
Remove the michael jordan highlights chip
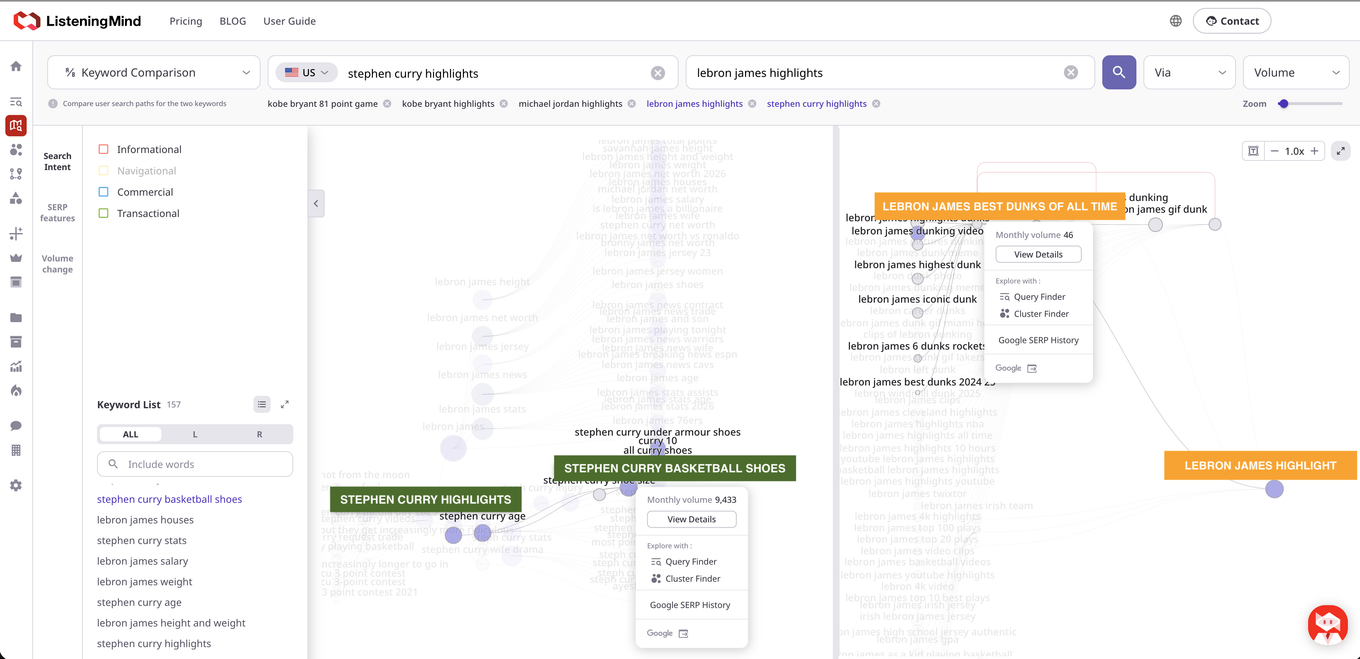click(632, 104)
